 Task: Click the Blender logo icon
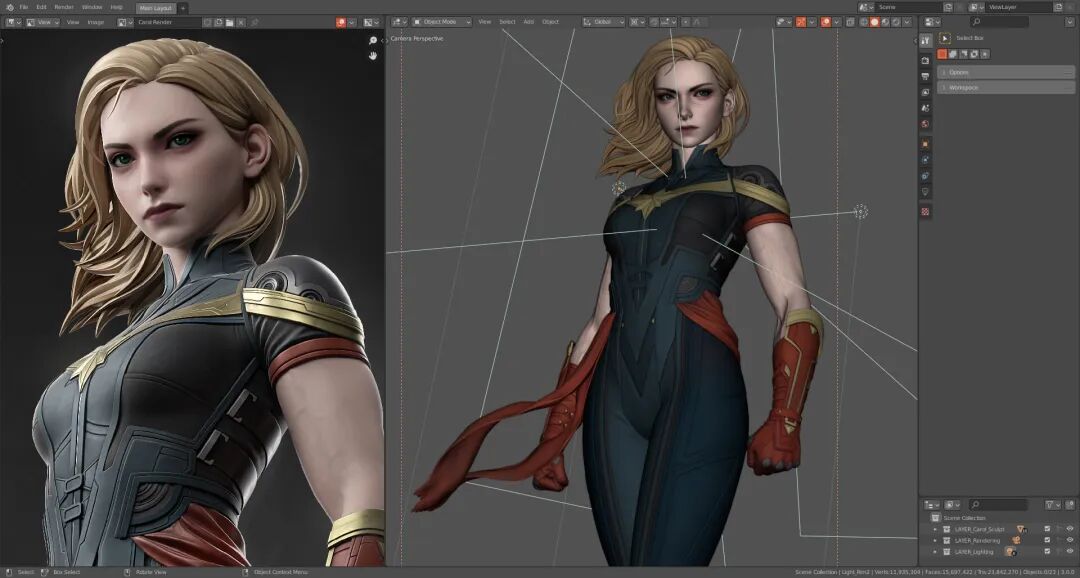[10, 8]
